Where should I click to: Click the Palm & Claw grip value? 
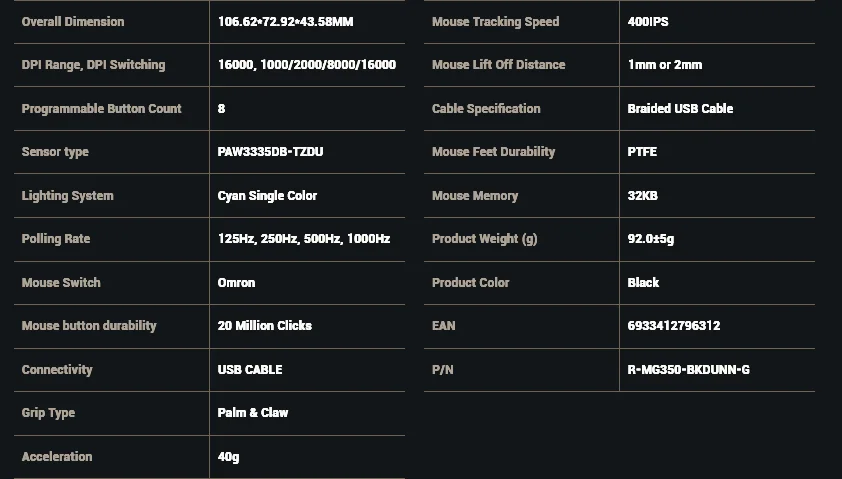(x=252, y=413)
